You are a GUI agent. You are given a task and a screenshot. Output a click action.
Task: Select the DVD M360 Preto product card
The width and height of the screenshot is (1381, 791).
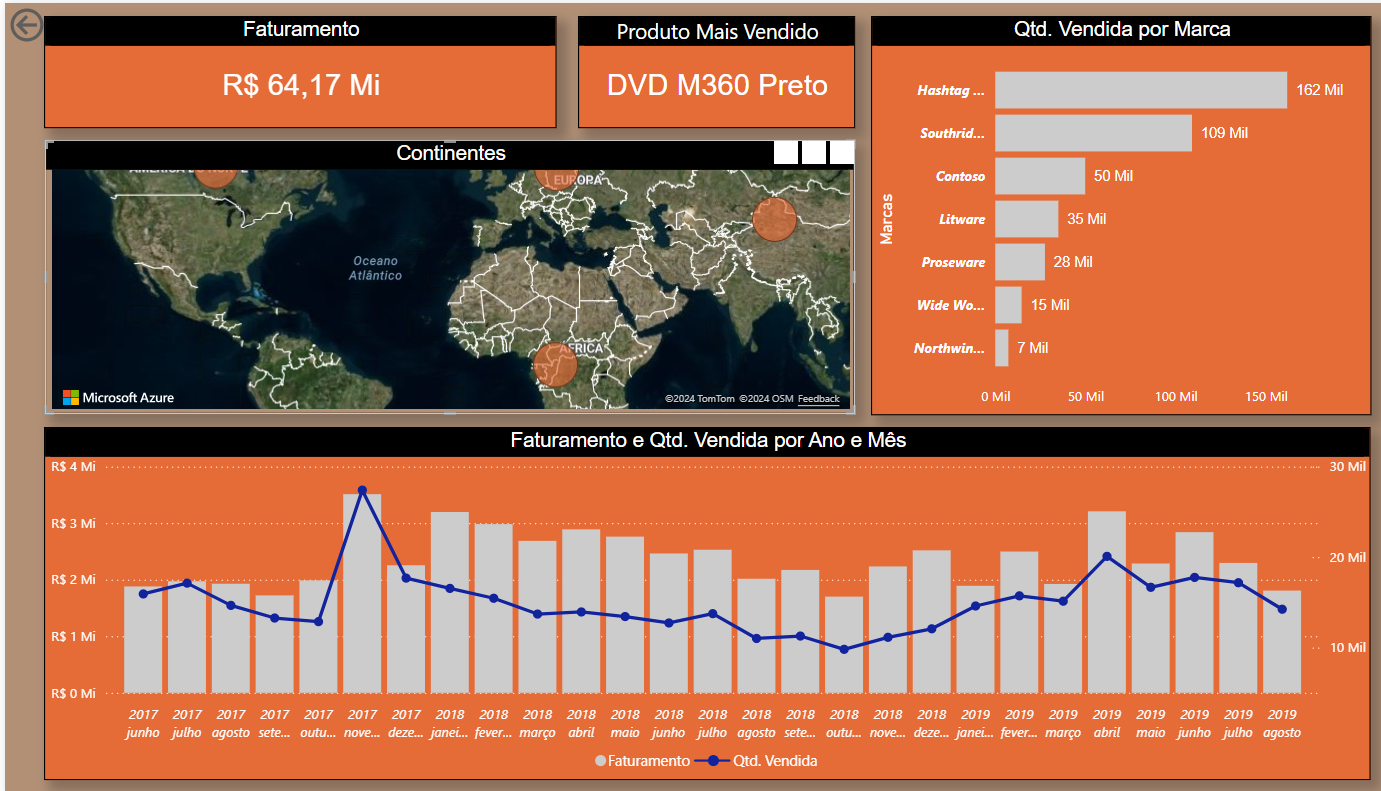(717, 73)
